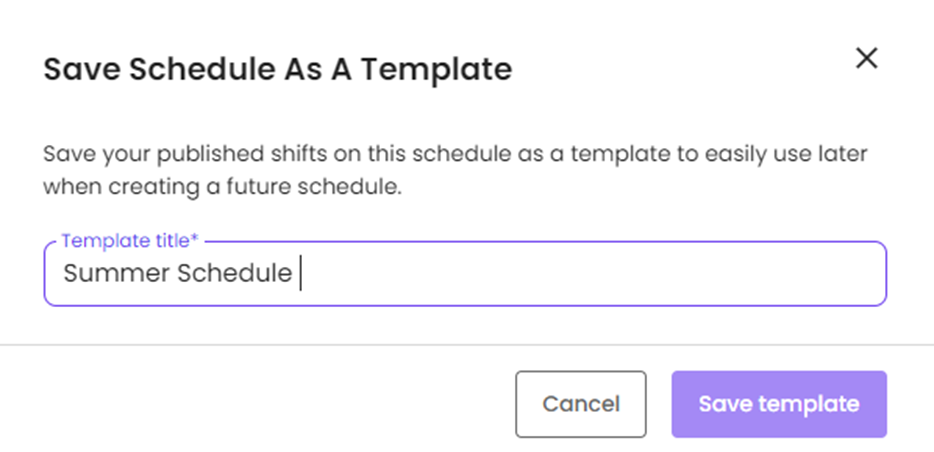934x452 pixels.
Task: Click the asterisk in the Template title label
Action: (x=195, y=240)
